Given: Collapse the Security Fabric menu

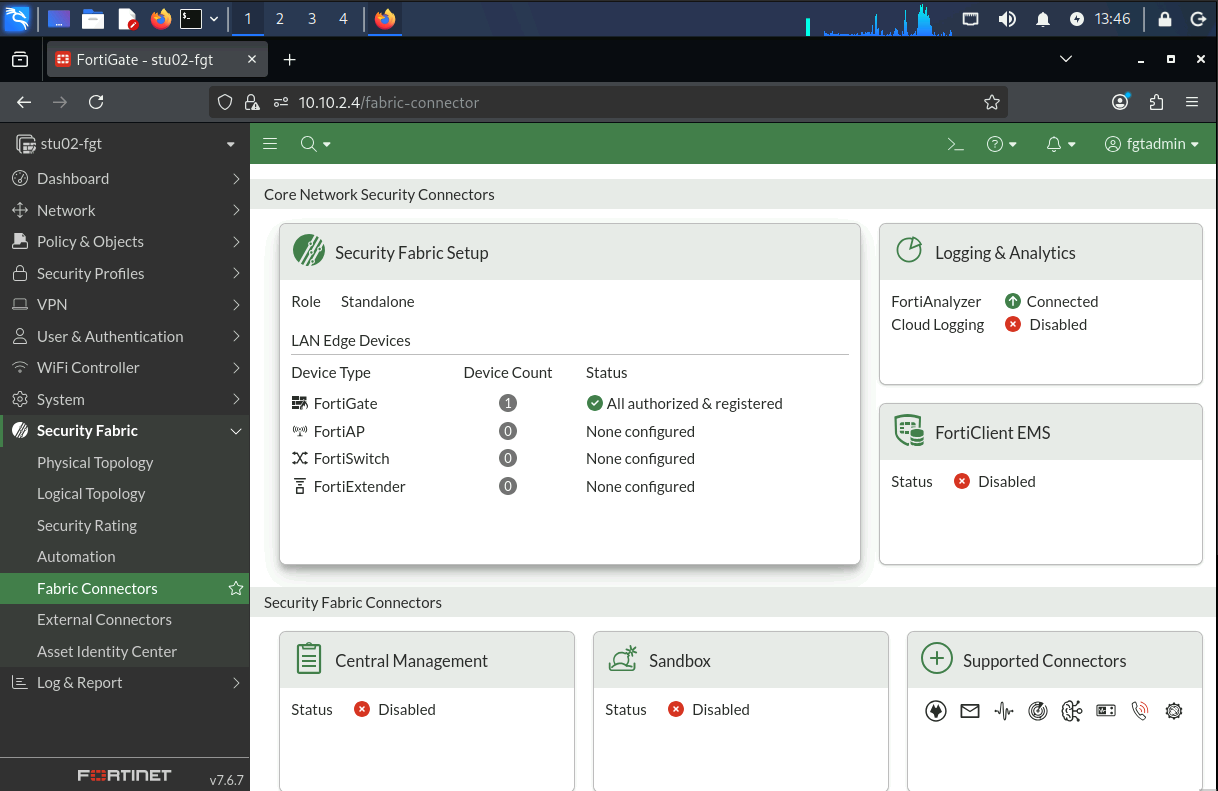Looking at the screenshot, I should coord(125,430).
